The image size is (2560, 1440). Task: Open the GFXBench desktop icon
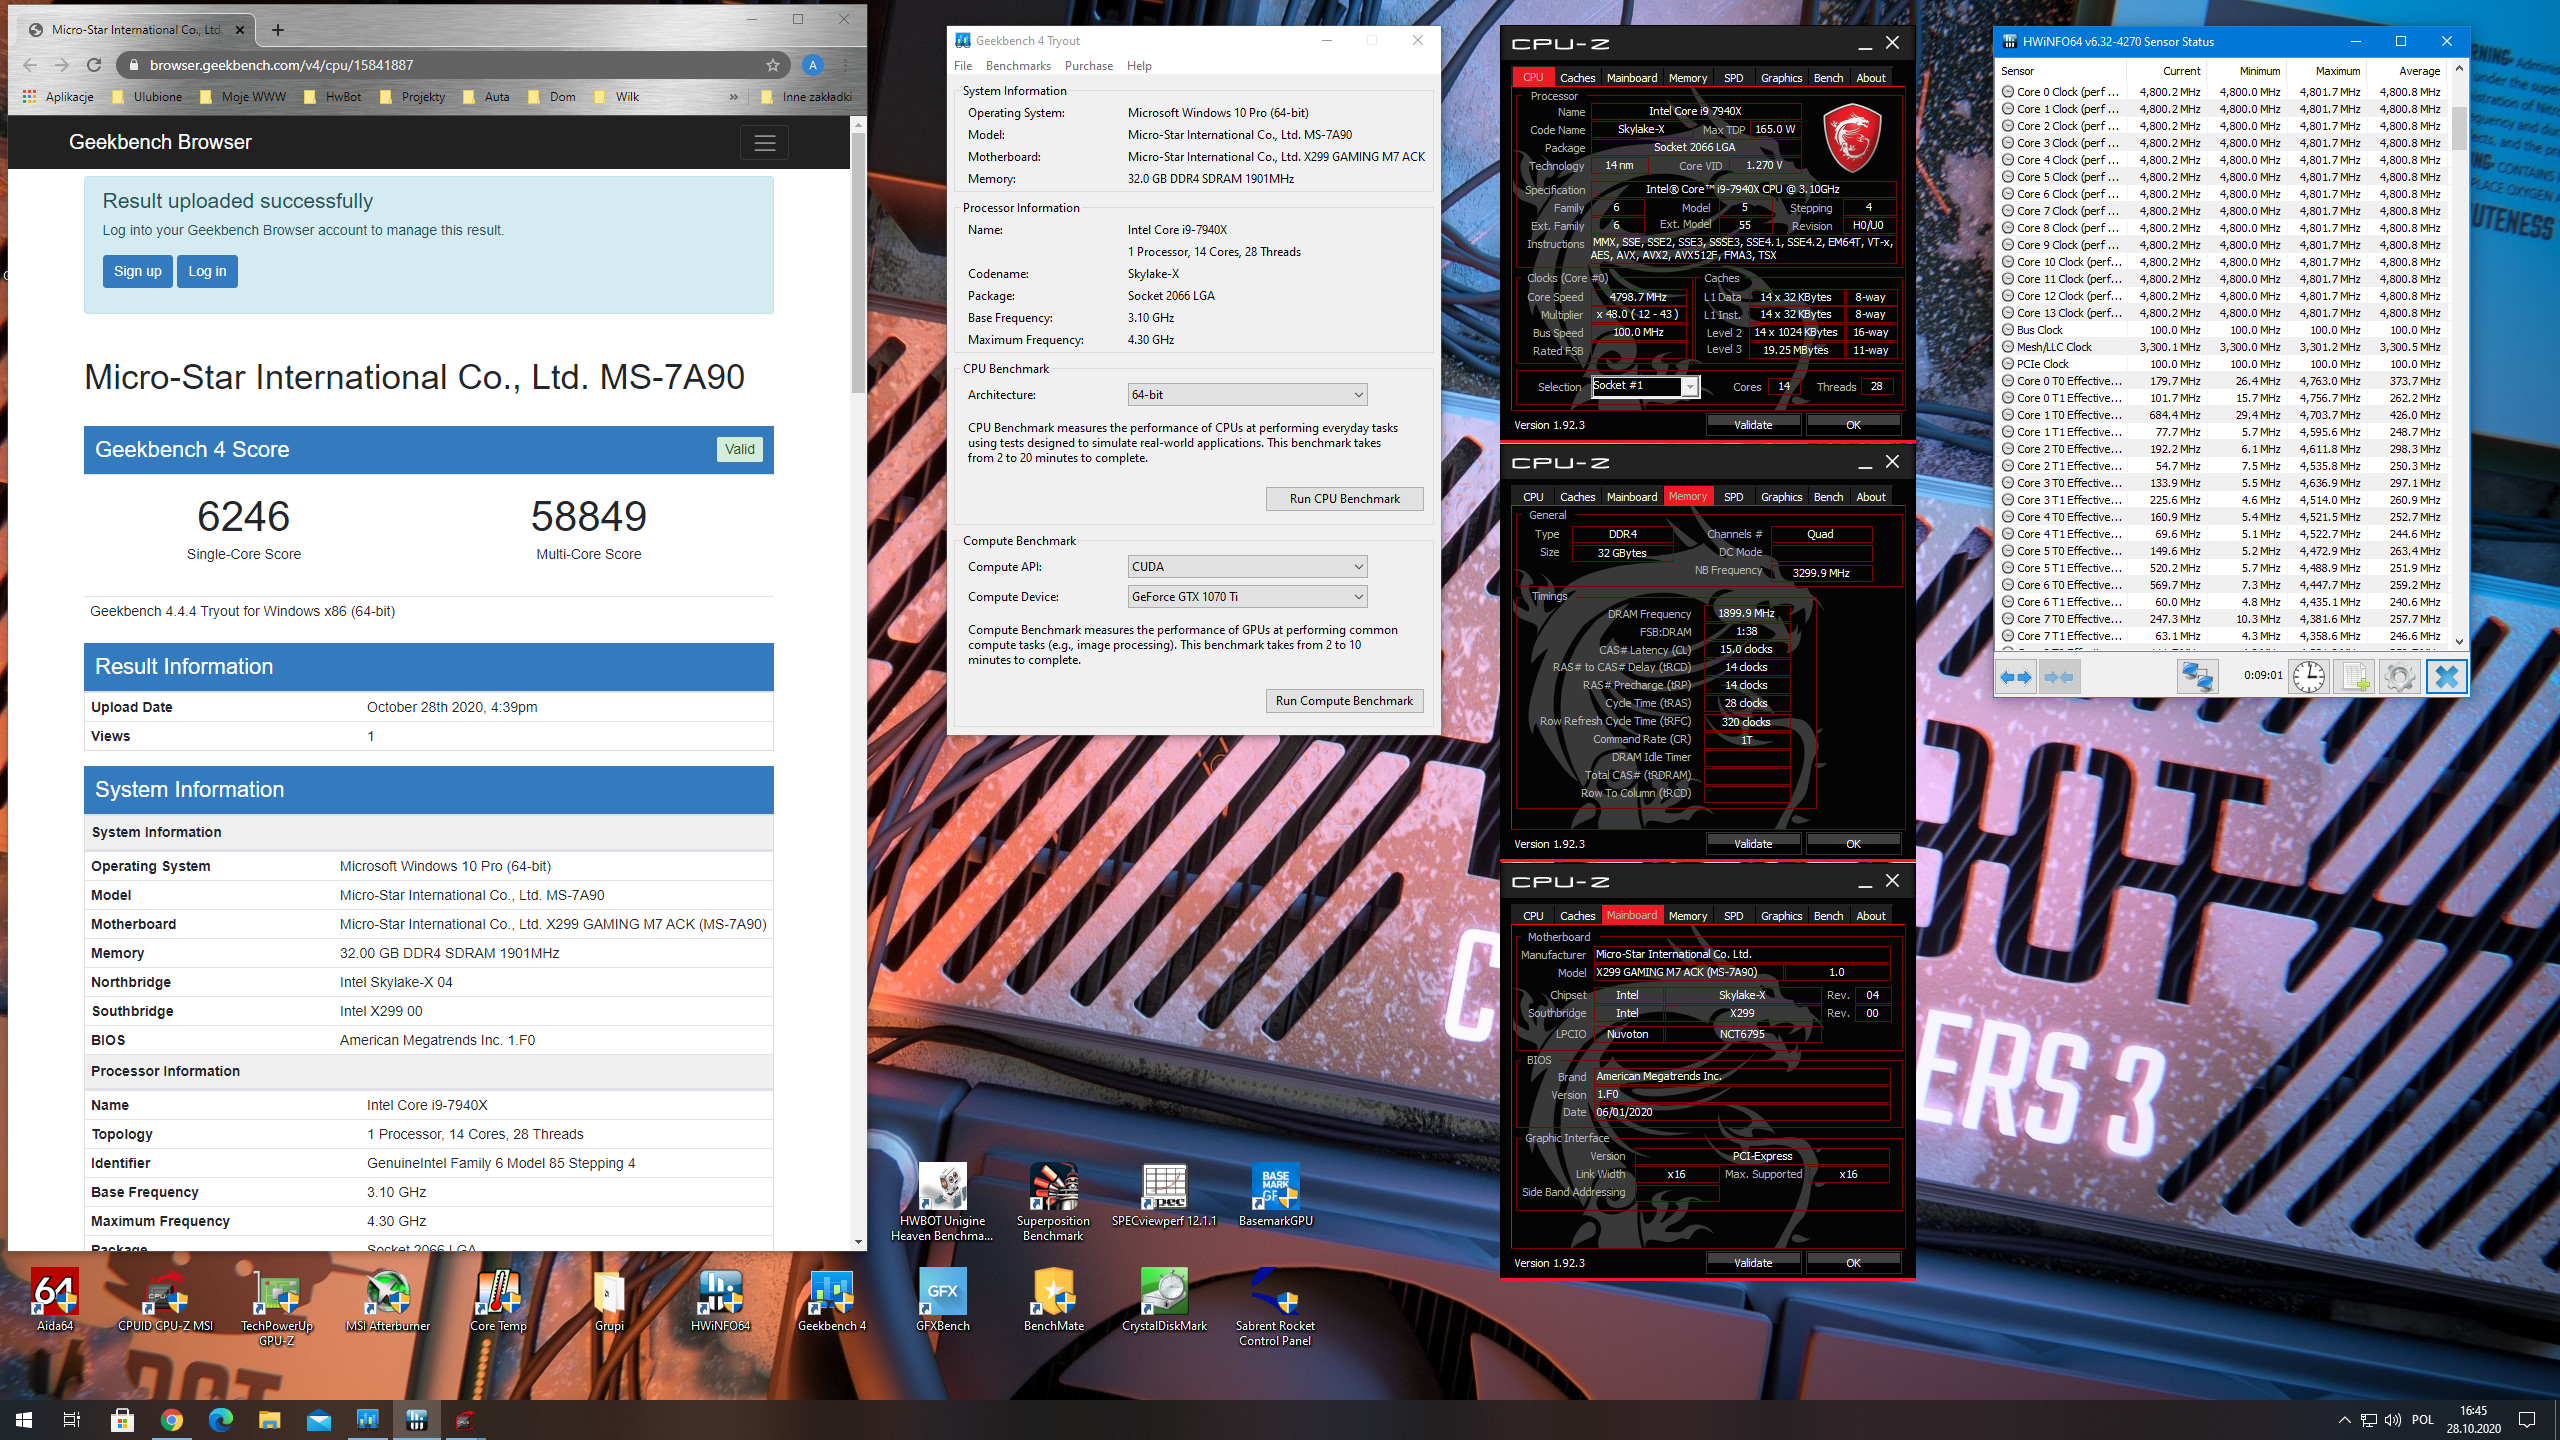click(942, 1300)
